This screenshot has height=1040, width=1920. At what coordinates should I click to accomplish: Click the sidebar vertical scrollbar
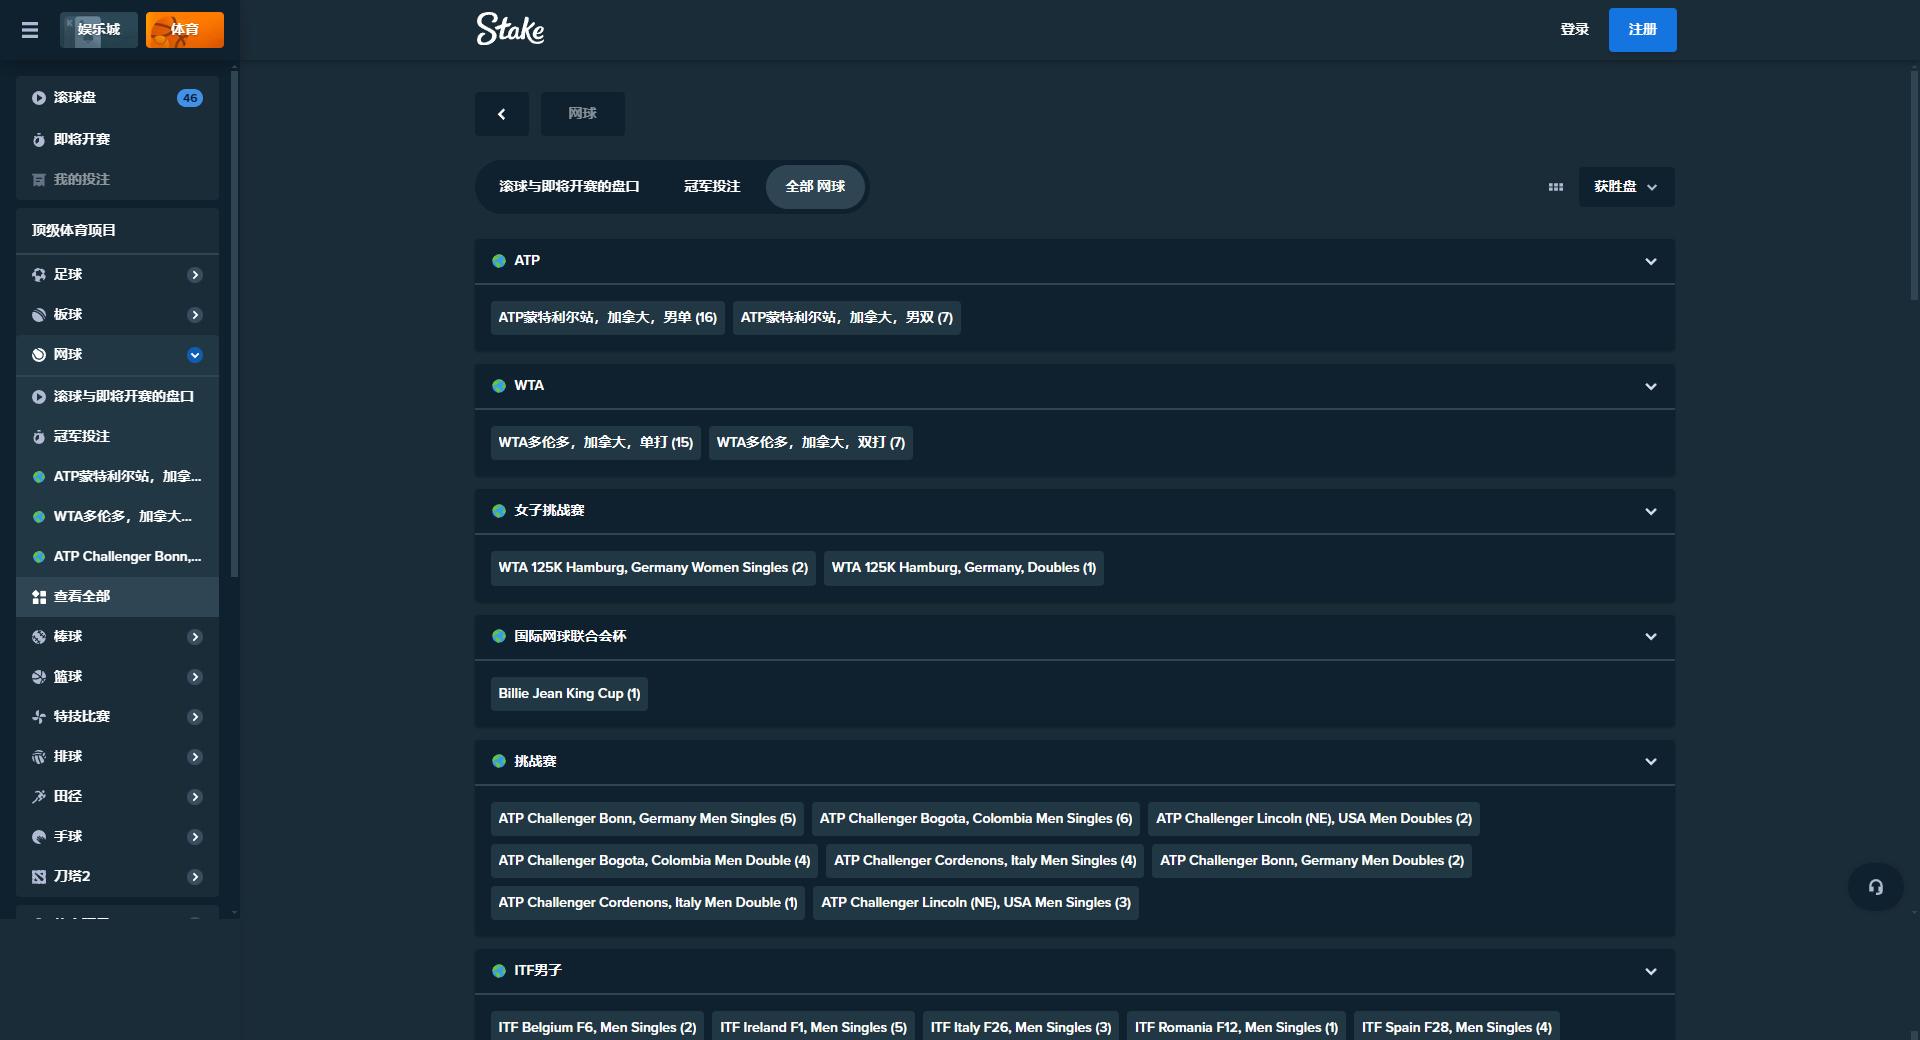234,326
